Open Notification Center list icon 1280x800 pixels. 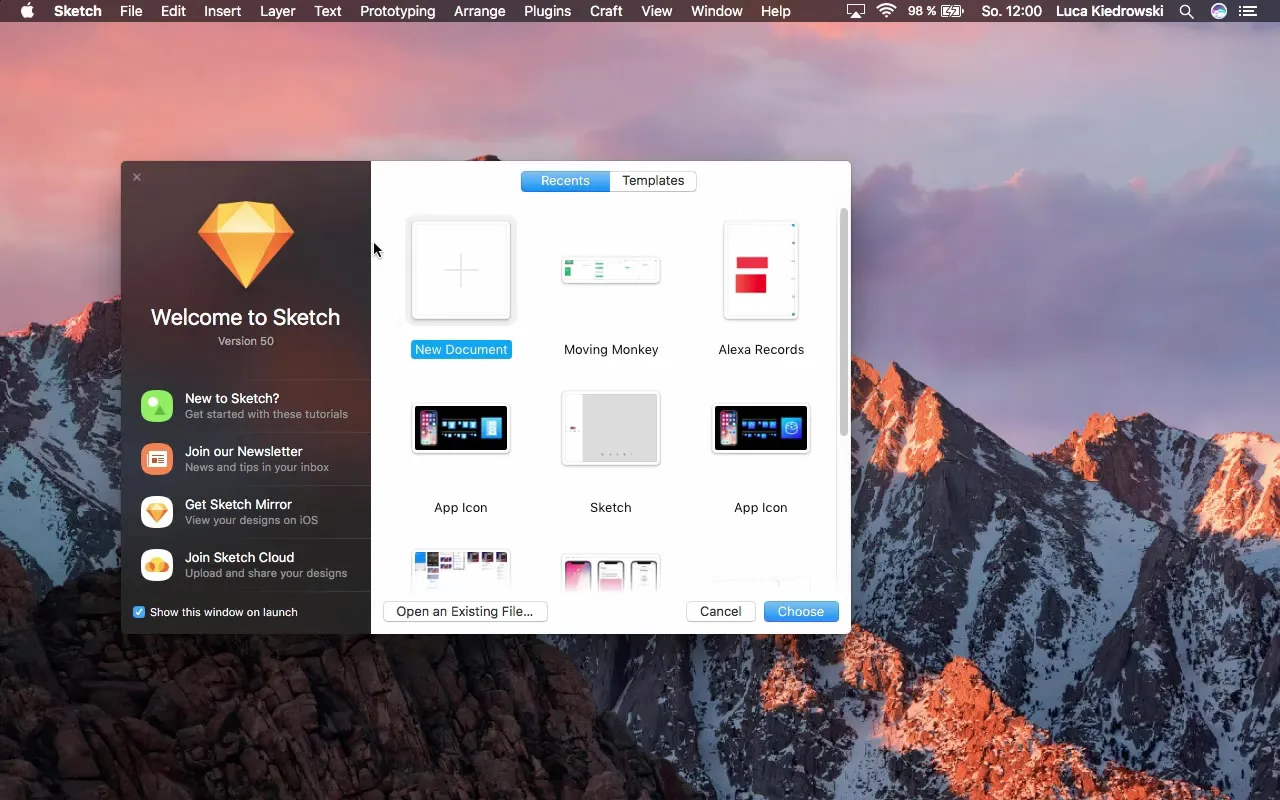coord(1250,11)
